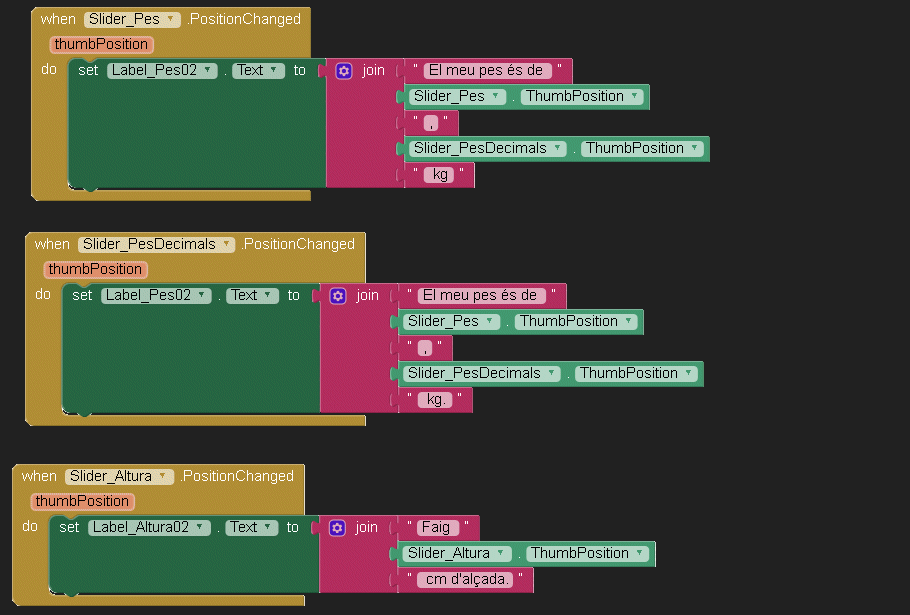This screenshot has height=615, width=910.
Task: Edit the "kg." text string with period
Action: click(x=437, y=399)
